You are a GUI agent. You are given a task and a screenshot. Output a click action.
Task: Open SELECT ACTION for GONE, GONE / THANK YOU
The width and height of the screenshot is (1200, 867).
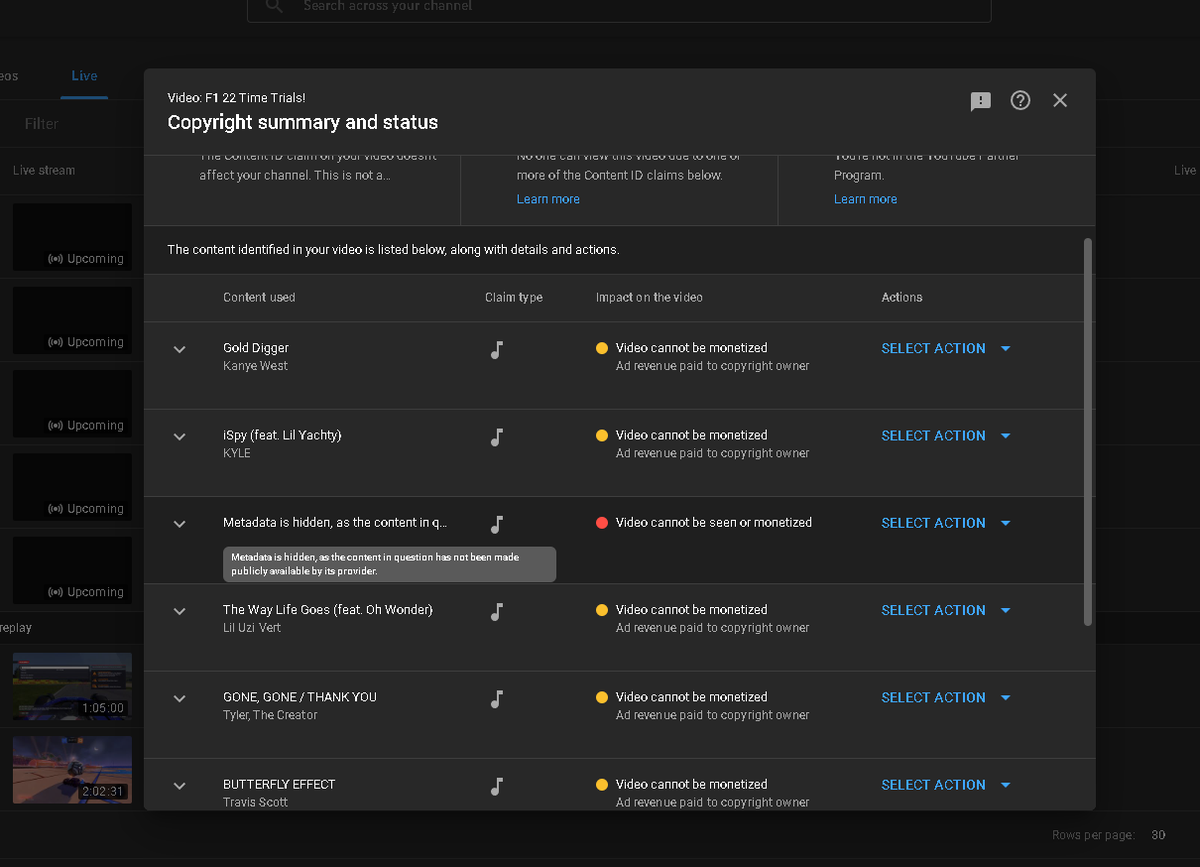coord(946,697)
